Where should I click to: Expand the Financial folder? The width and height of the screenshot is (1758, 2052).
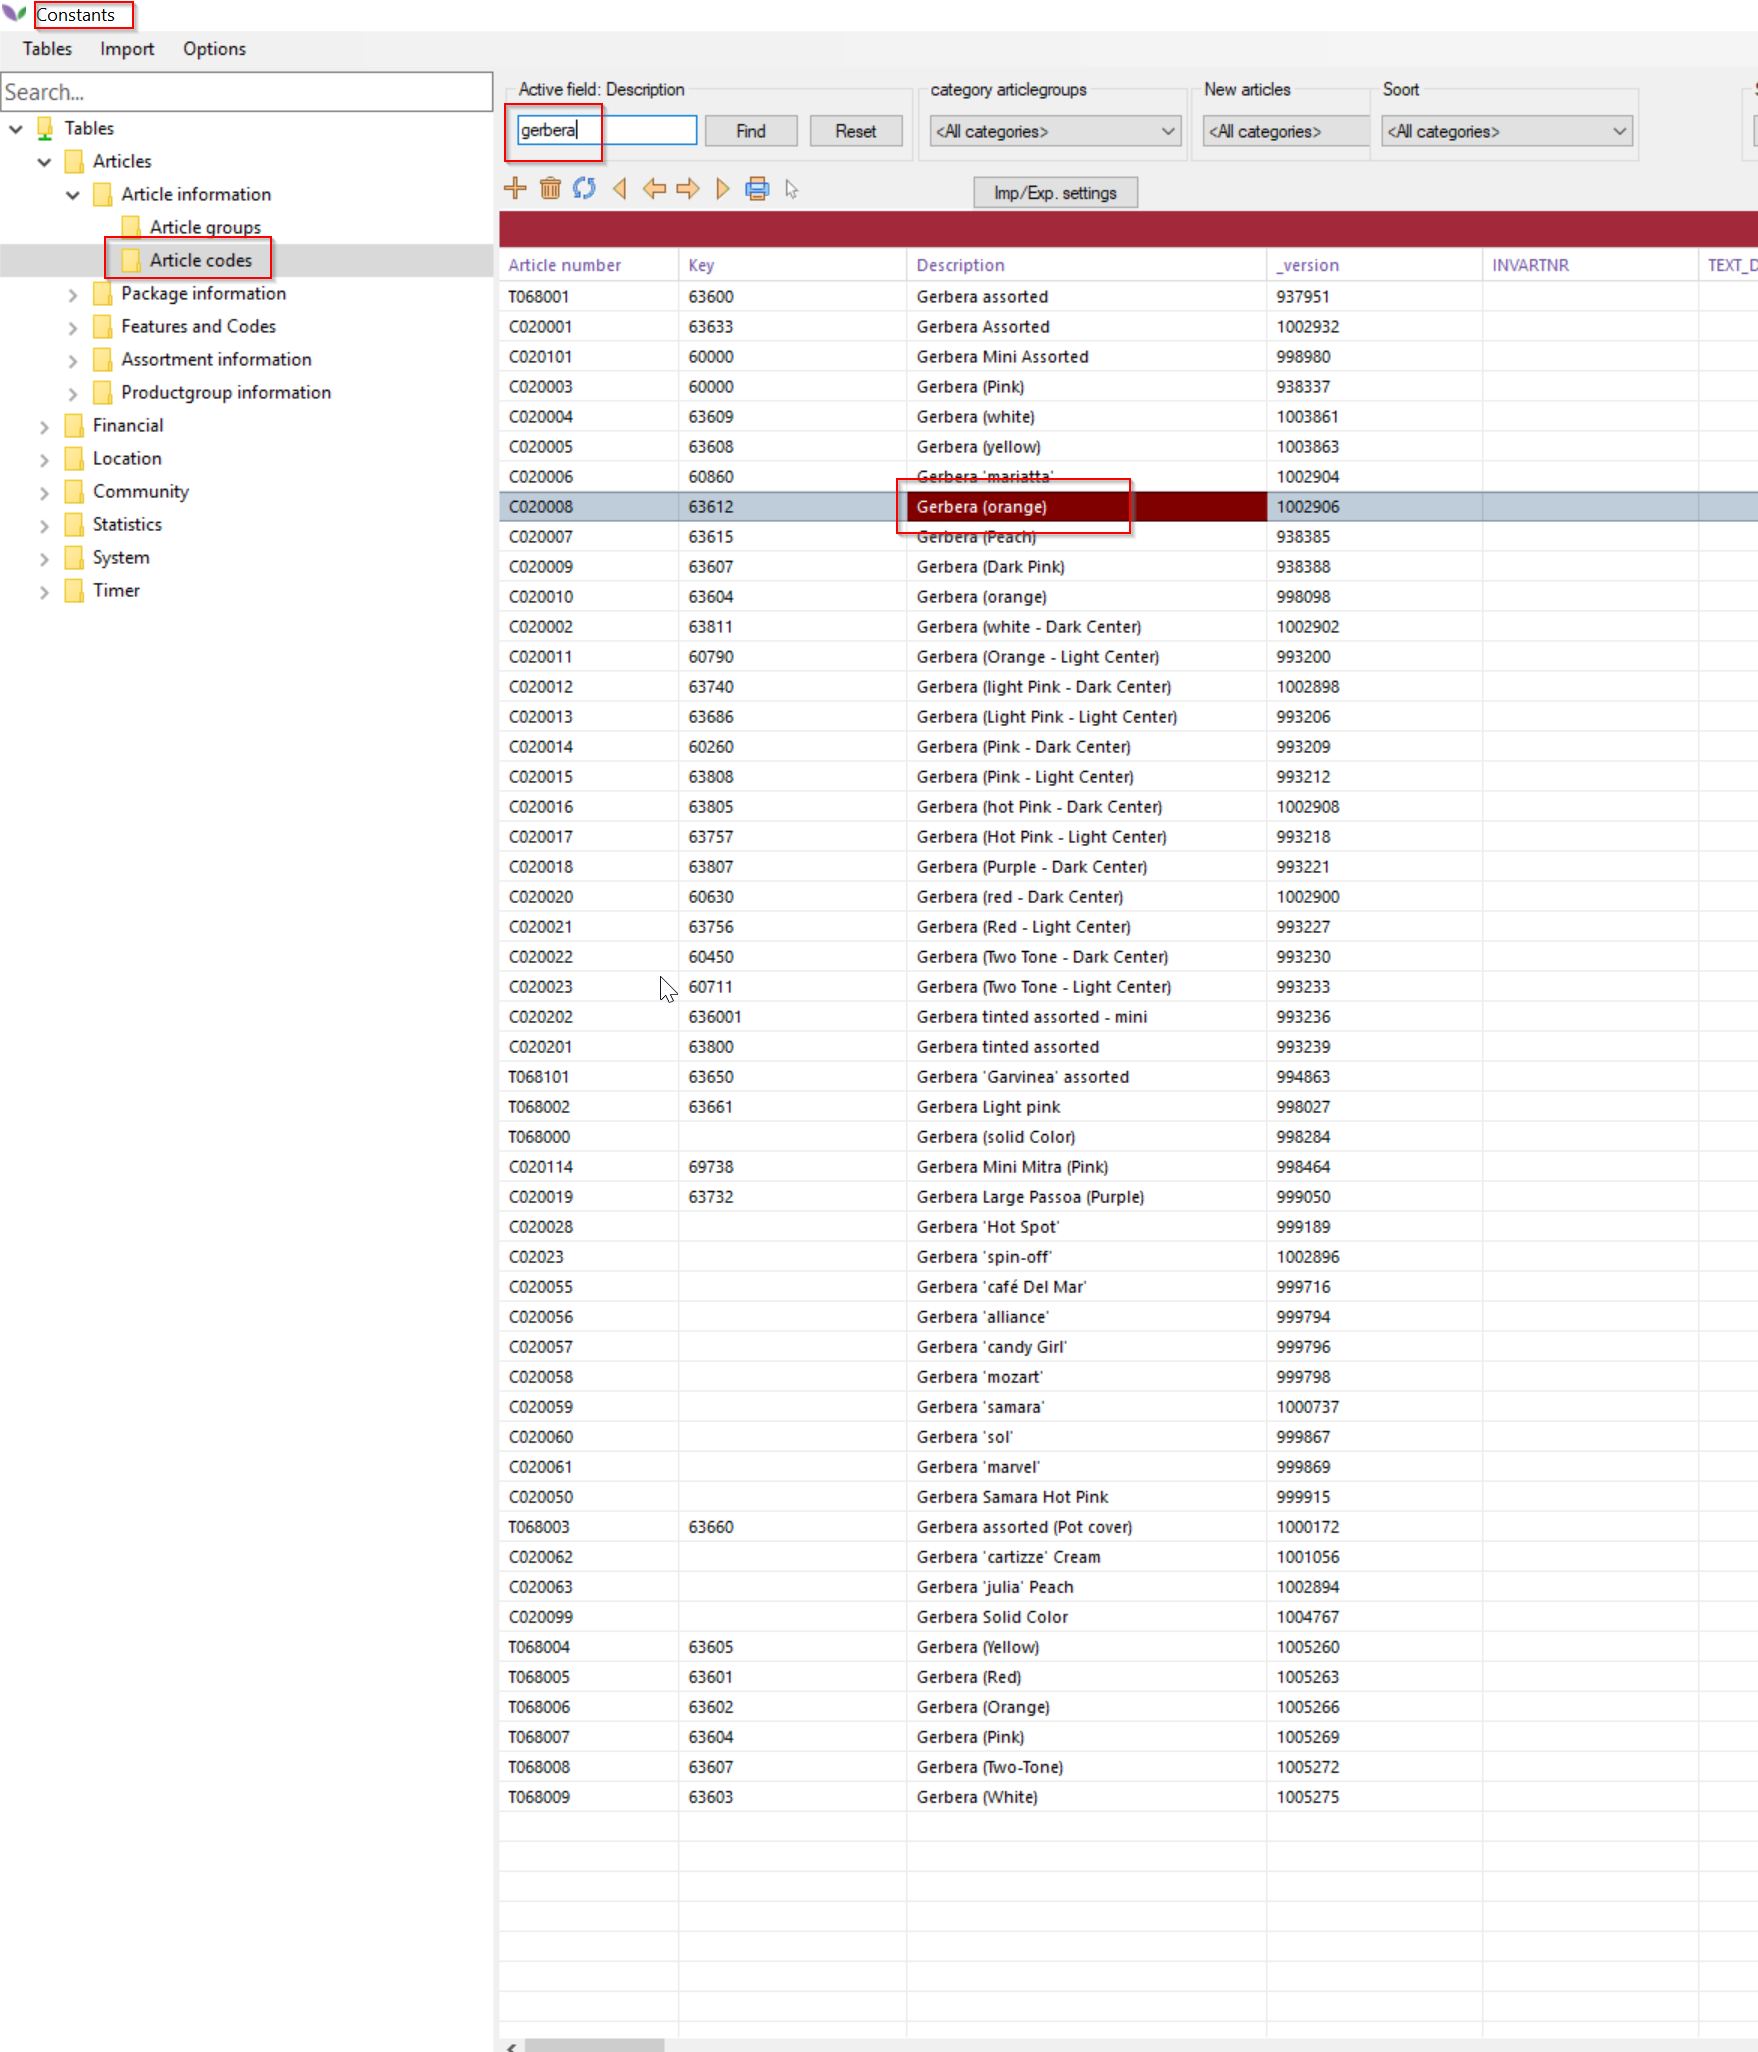[x=44, y=426]
